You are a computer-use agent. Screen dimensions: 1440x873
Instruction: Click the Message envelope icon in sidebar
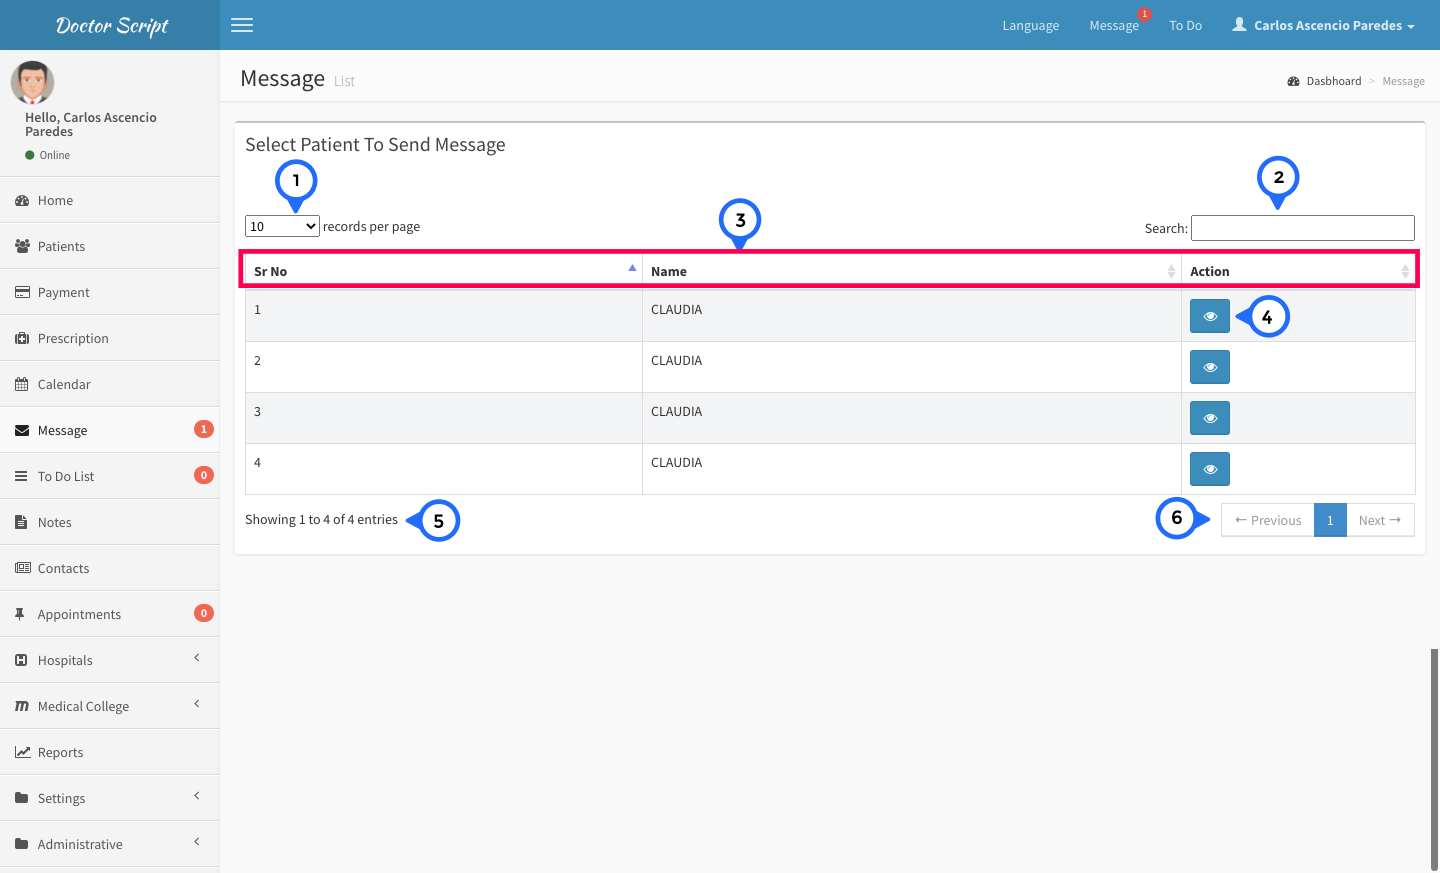coord(22,431)
